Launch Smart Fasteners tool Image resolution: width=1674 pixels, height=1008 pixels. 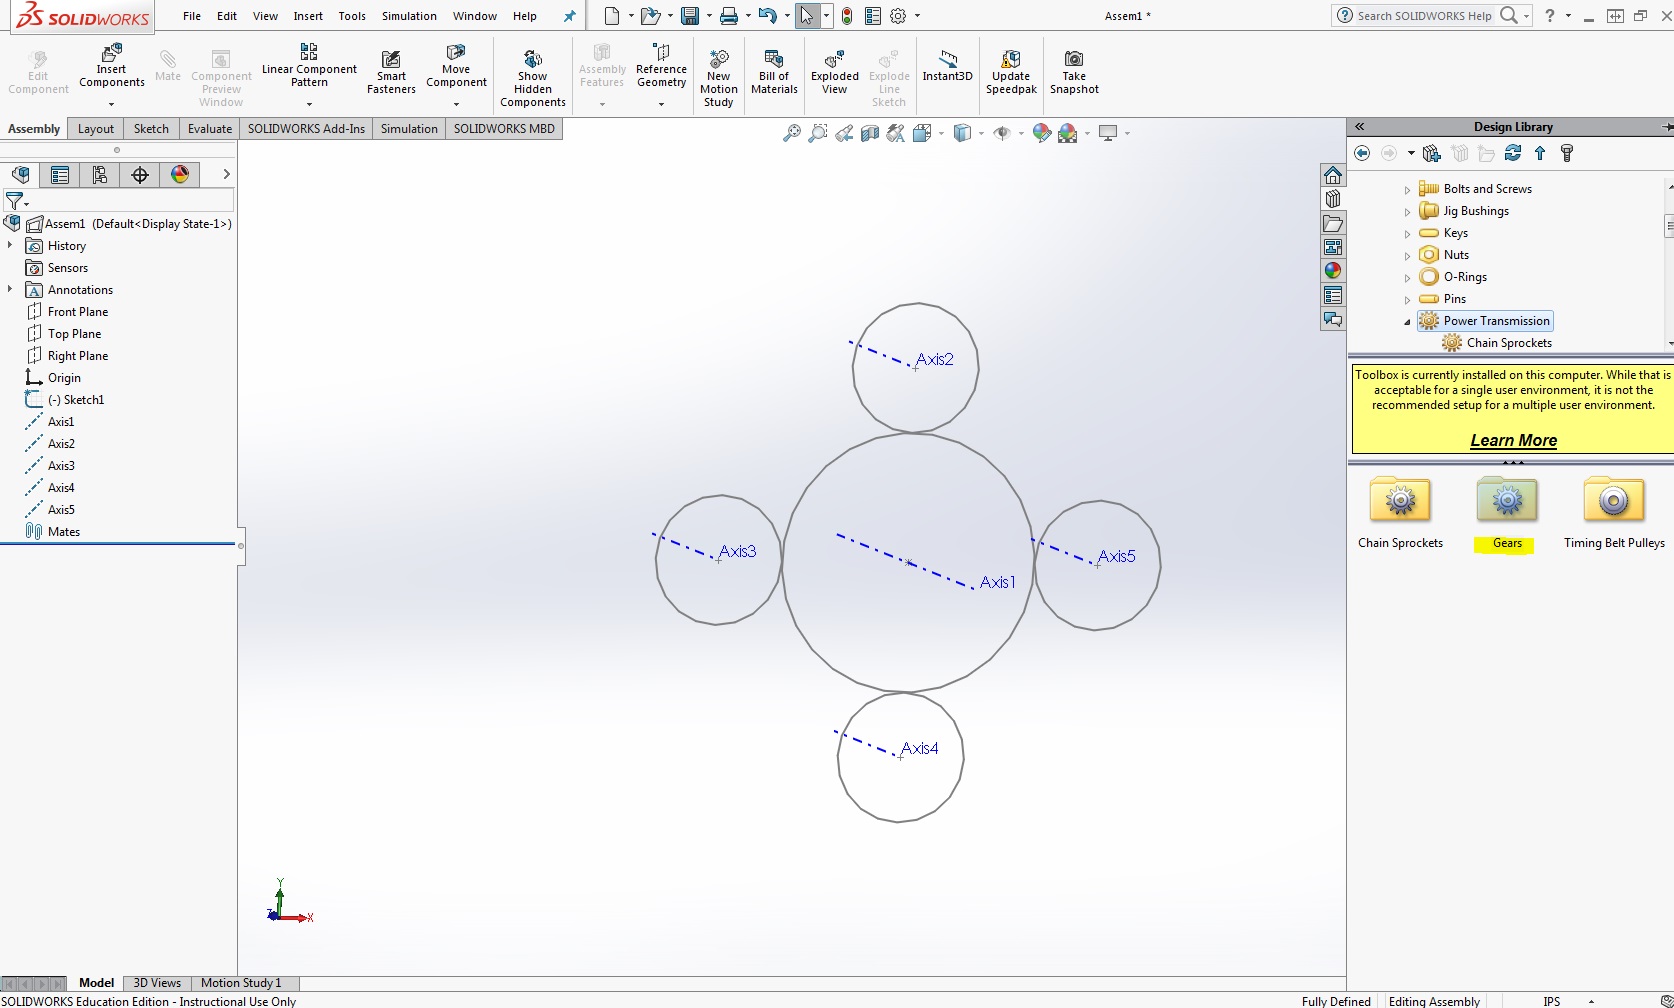tap(391, 72)
